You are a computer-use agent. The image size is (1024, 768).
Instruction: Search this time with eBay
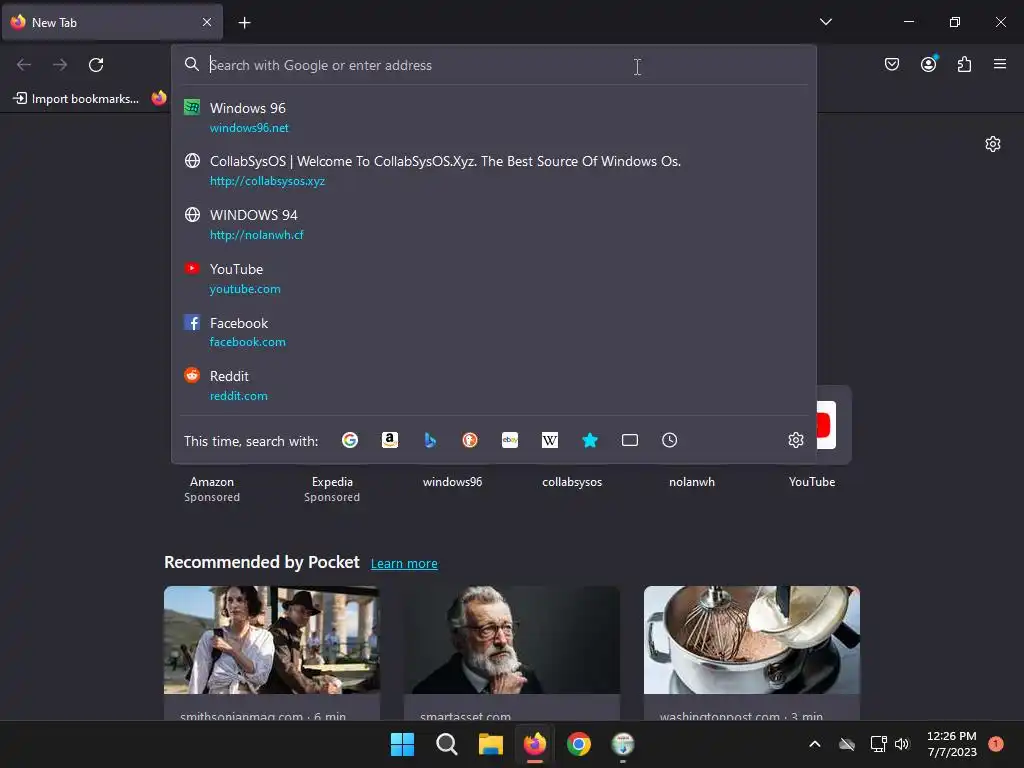click(510, 440)
